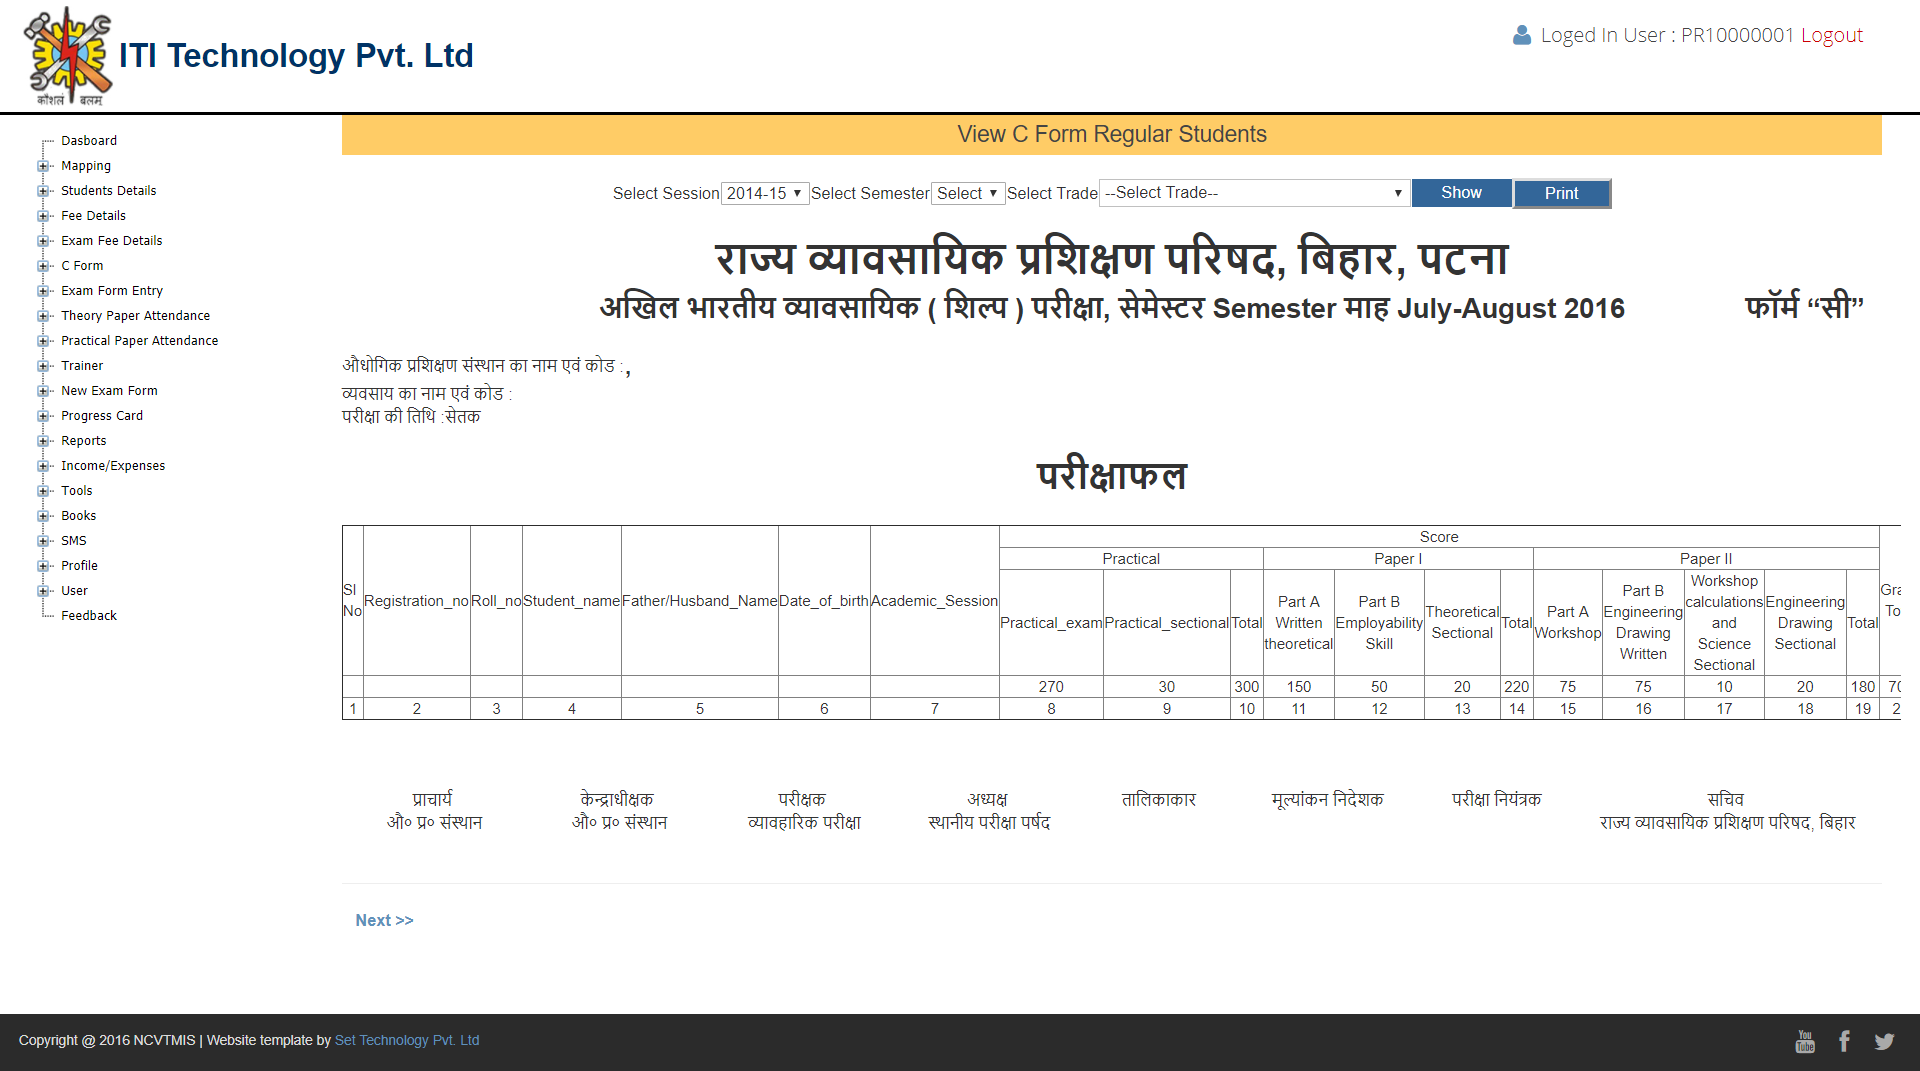Select Progress Card menu item
The height and width of the screenshot is (1071, 1920).
(102, 416)
